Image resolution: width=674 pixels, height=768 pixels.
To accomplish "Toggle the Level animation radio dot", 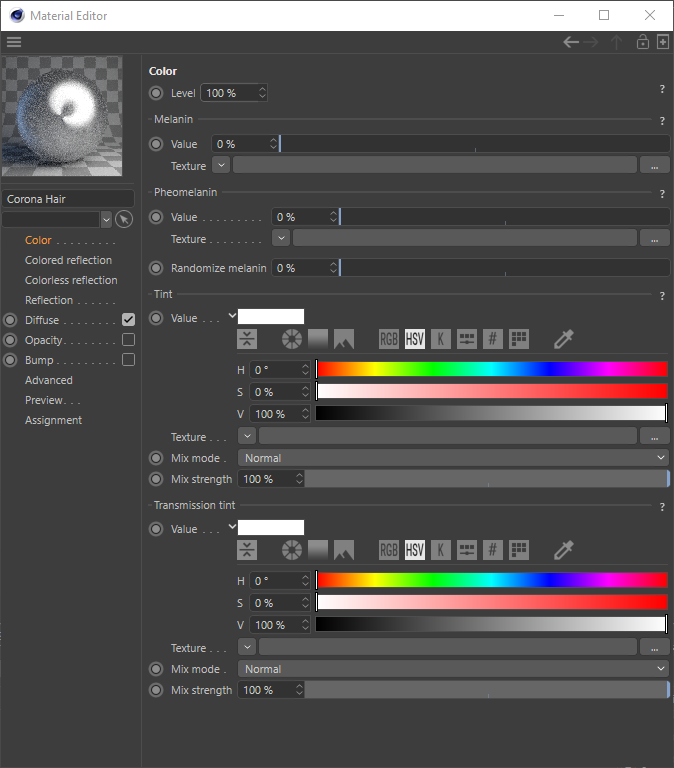I will [x=156, y=93].
